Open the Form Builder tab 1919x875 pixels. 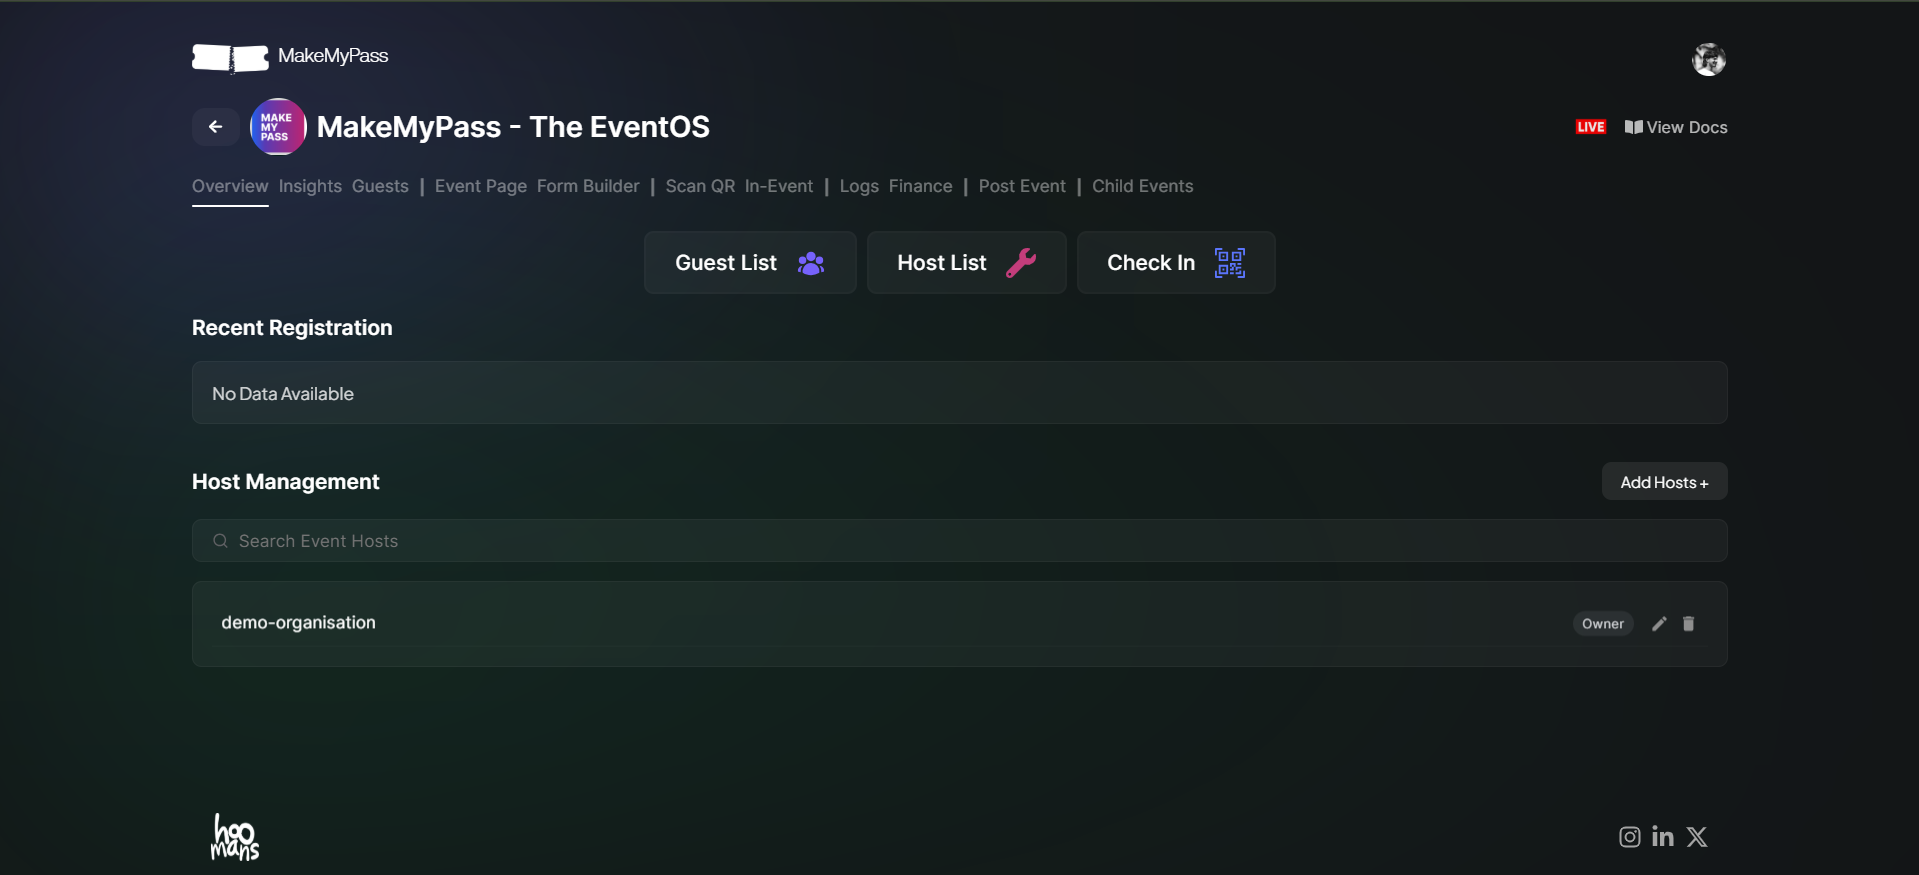588,186
